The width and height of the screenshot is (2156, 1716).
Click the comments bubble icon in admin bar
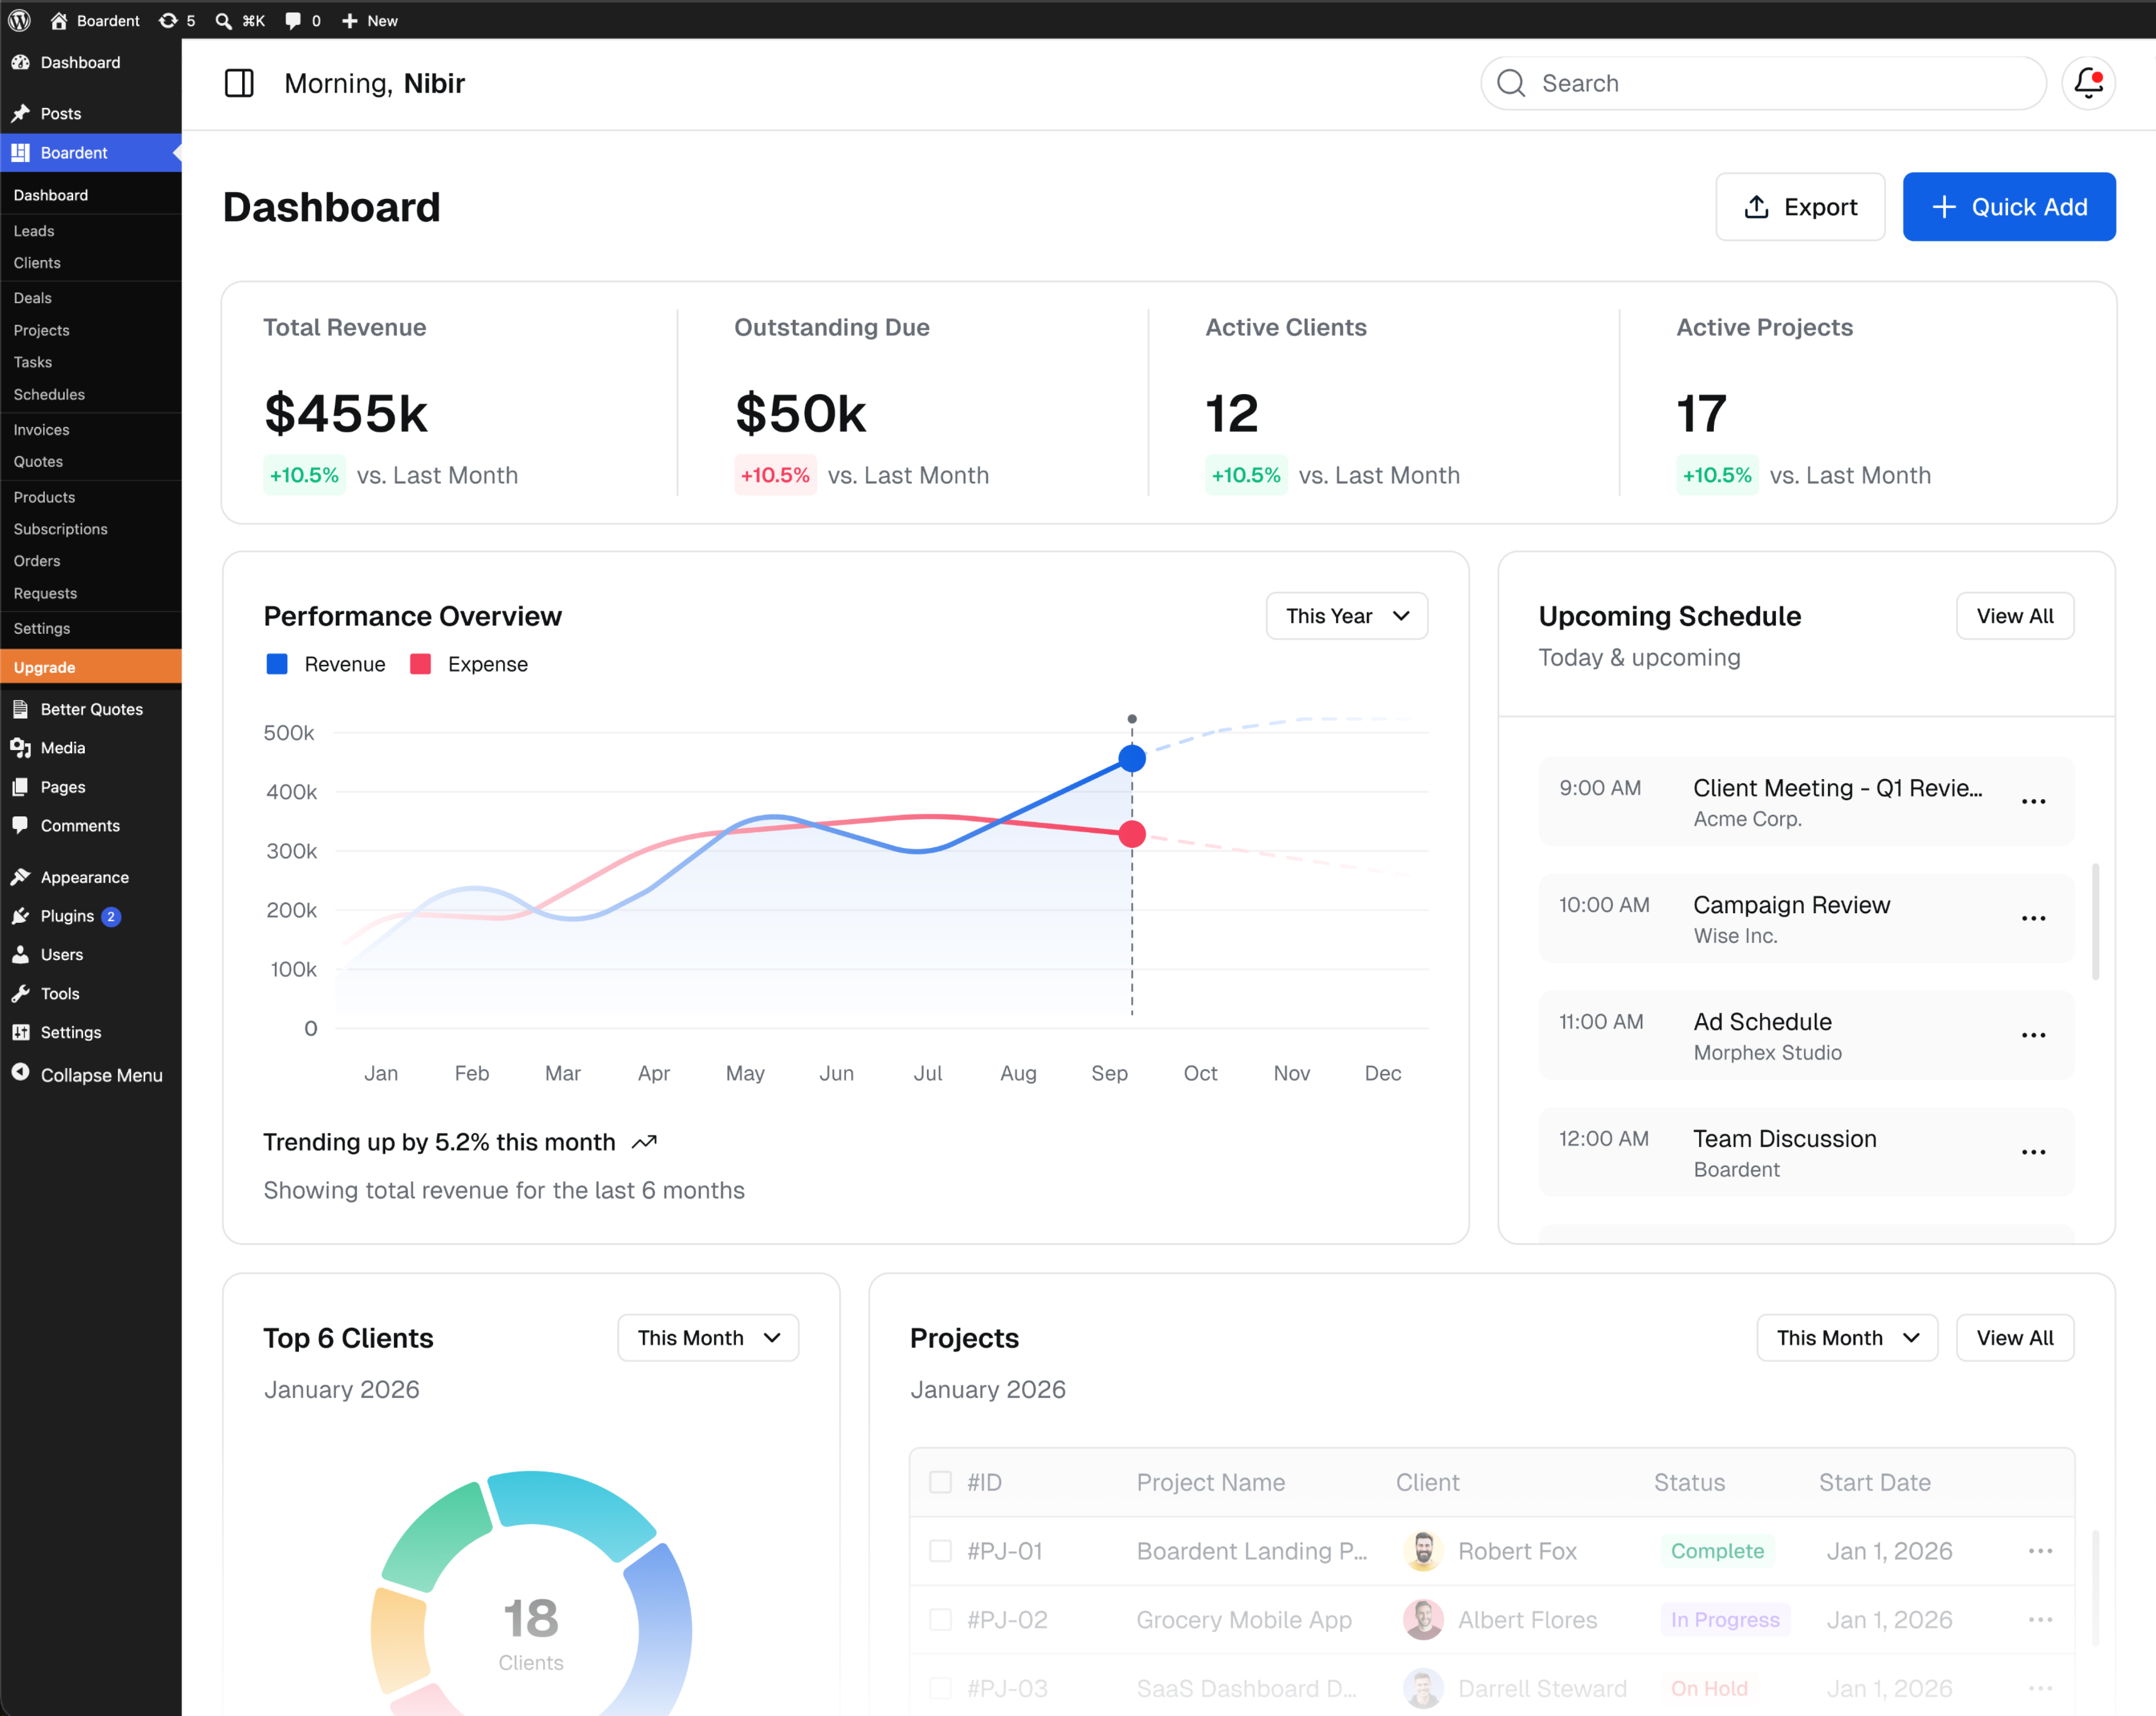292,20
